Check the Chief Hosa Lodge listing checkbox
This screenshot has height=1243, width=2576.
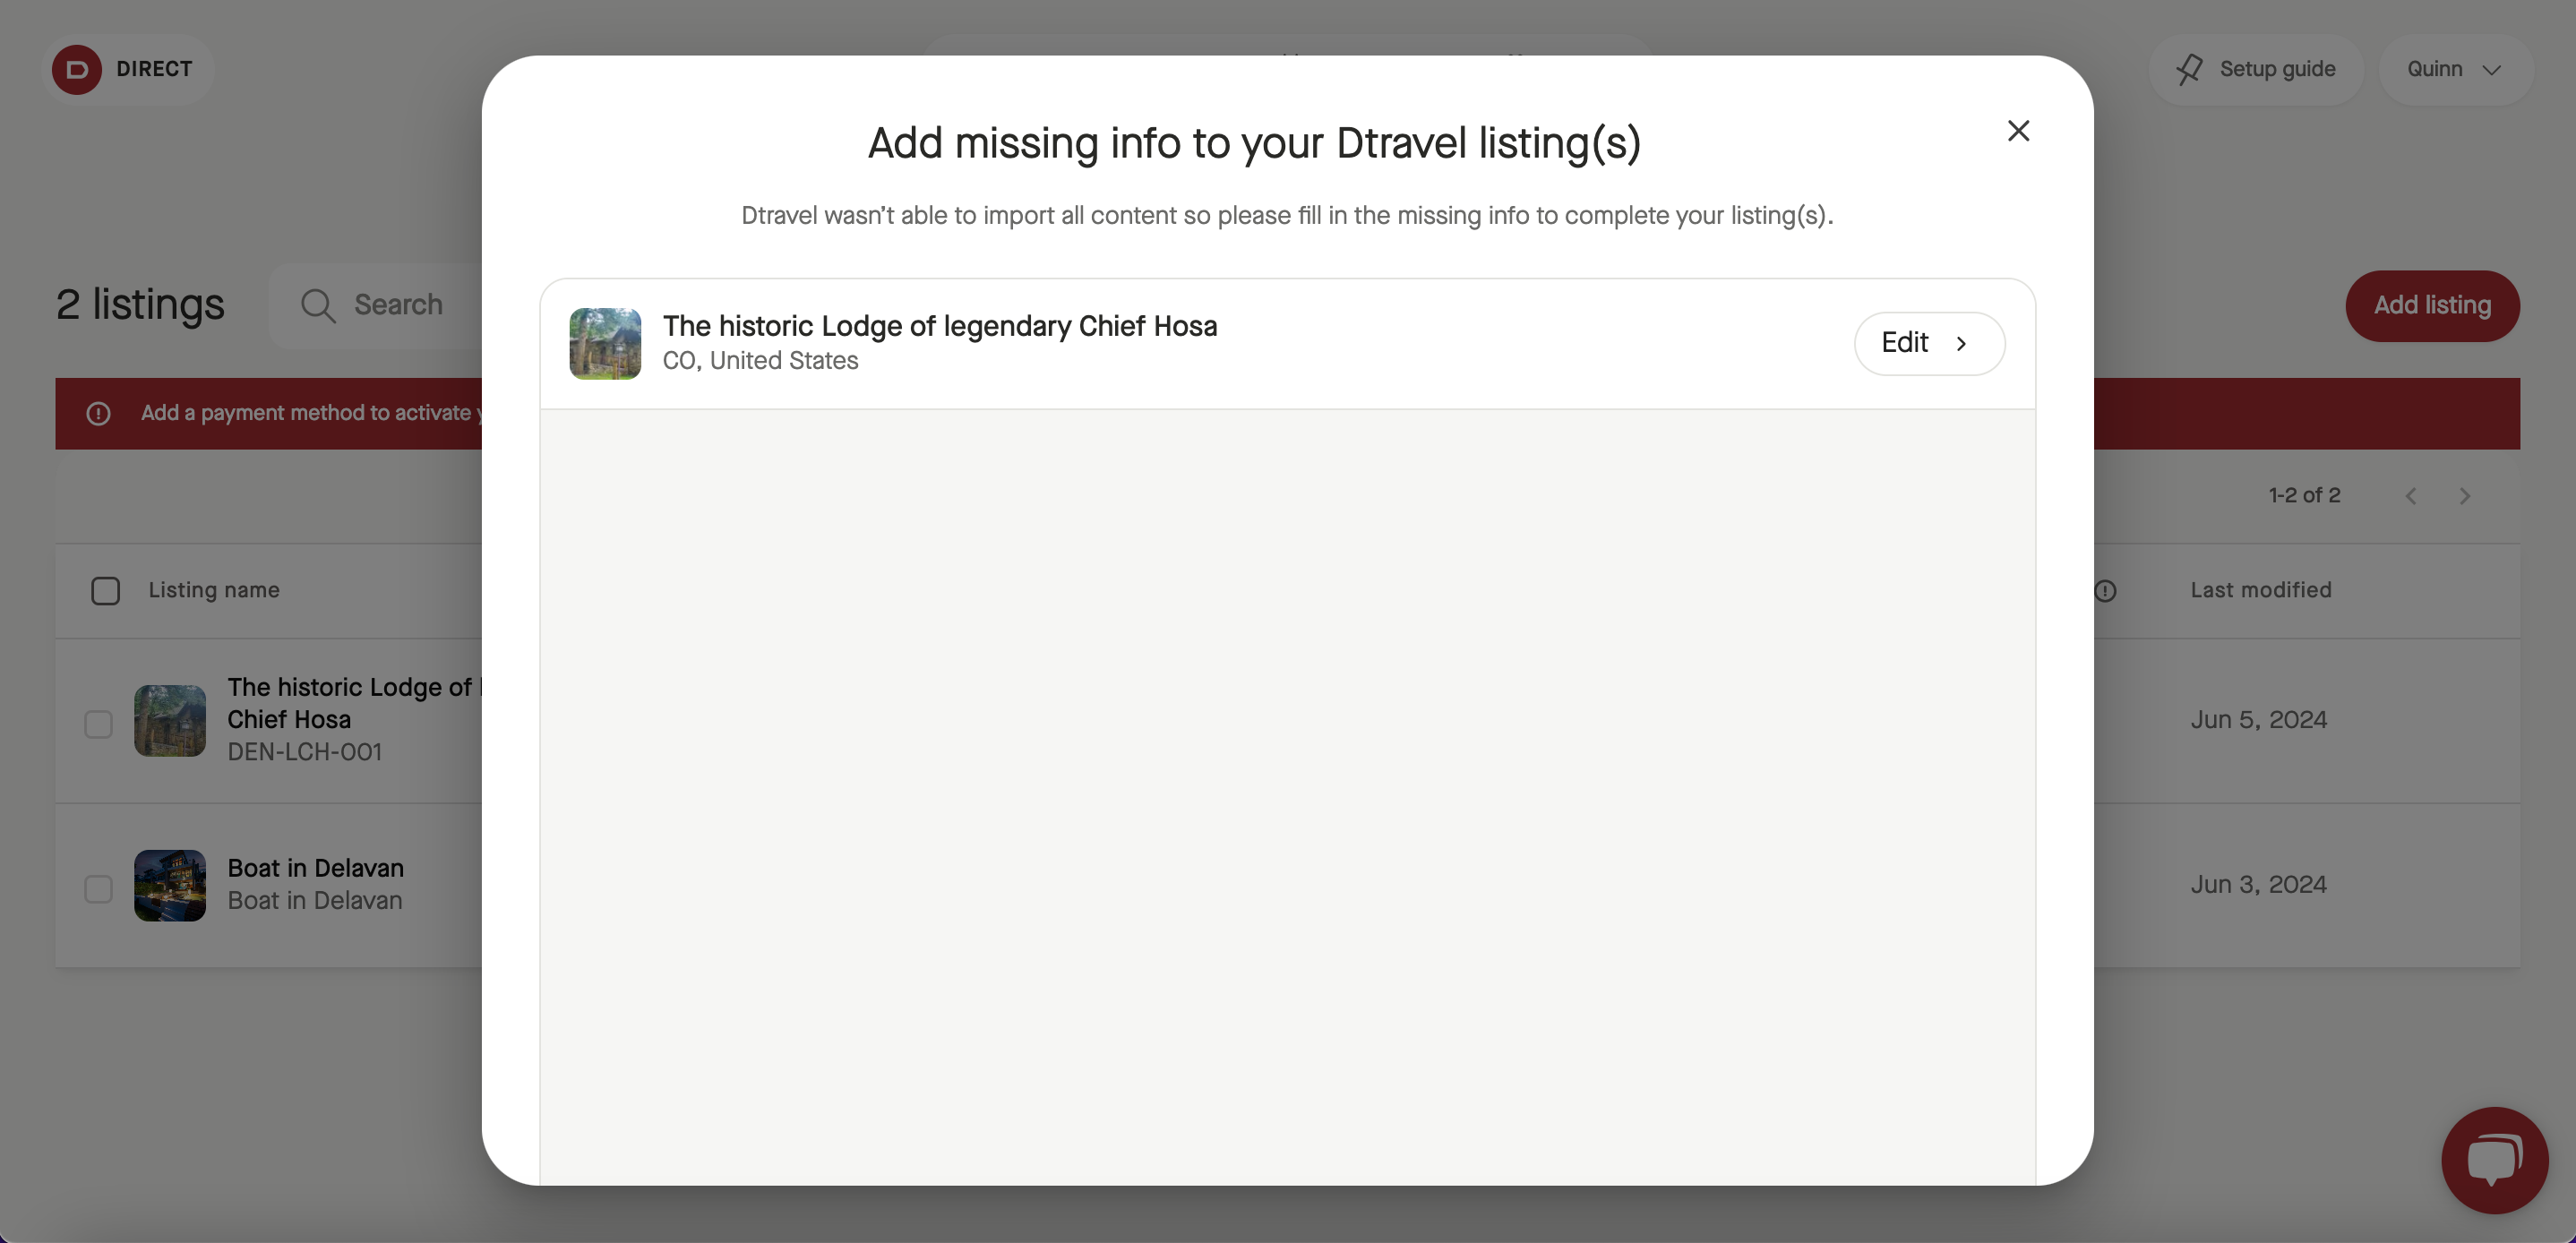(x=98, y=724)
